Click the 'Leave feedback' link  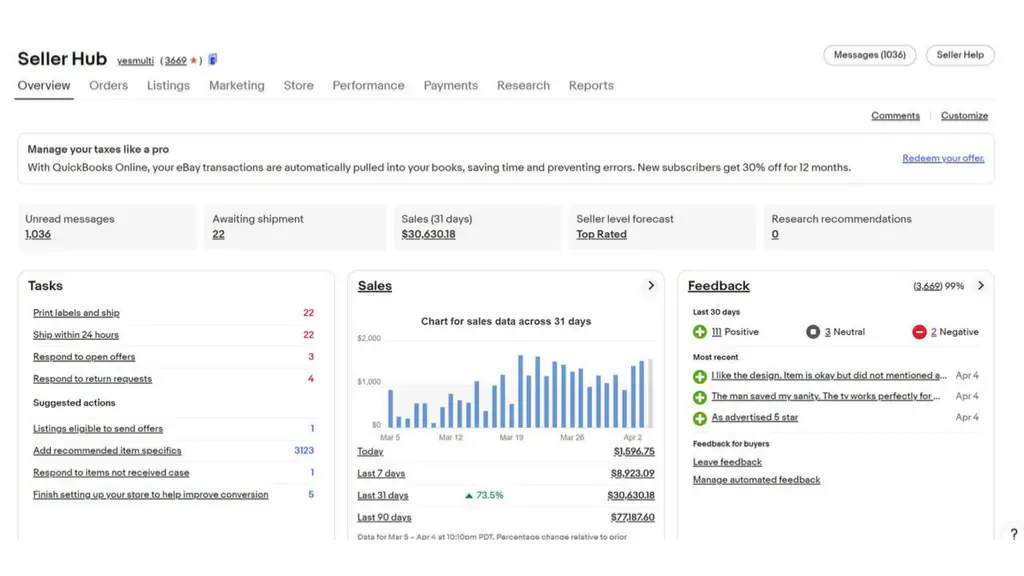tap(727, 462)
